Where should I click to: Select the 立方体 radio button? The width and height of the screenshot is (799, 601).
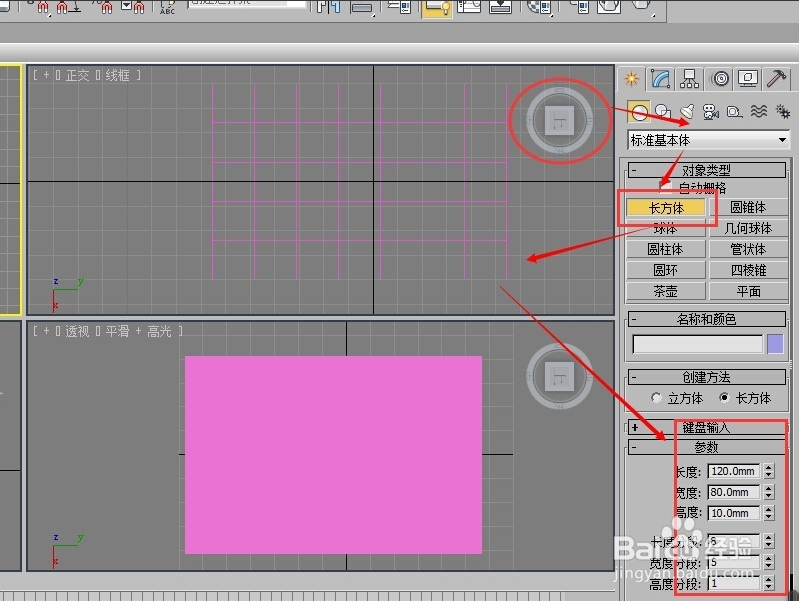coord(657,398)
